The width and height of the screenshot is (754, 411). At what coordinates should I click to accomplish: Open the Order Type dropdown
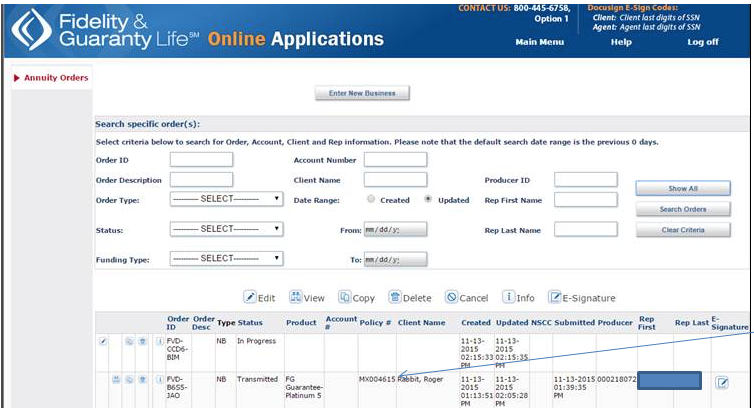click(226, 199)
